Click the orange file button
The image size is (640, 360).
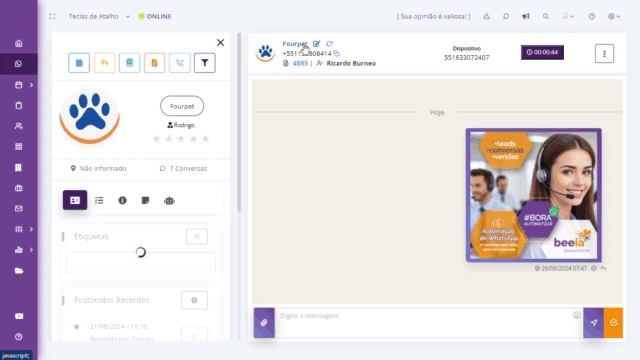click(x=154, y=63)
